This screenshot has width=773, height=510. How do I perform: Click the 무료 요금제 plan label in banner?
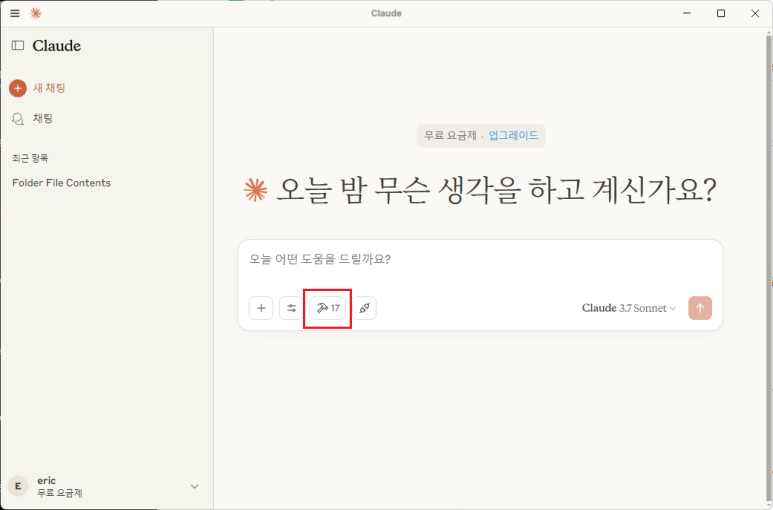(450, 136)
